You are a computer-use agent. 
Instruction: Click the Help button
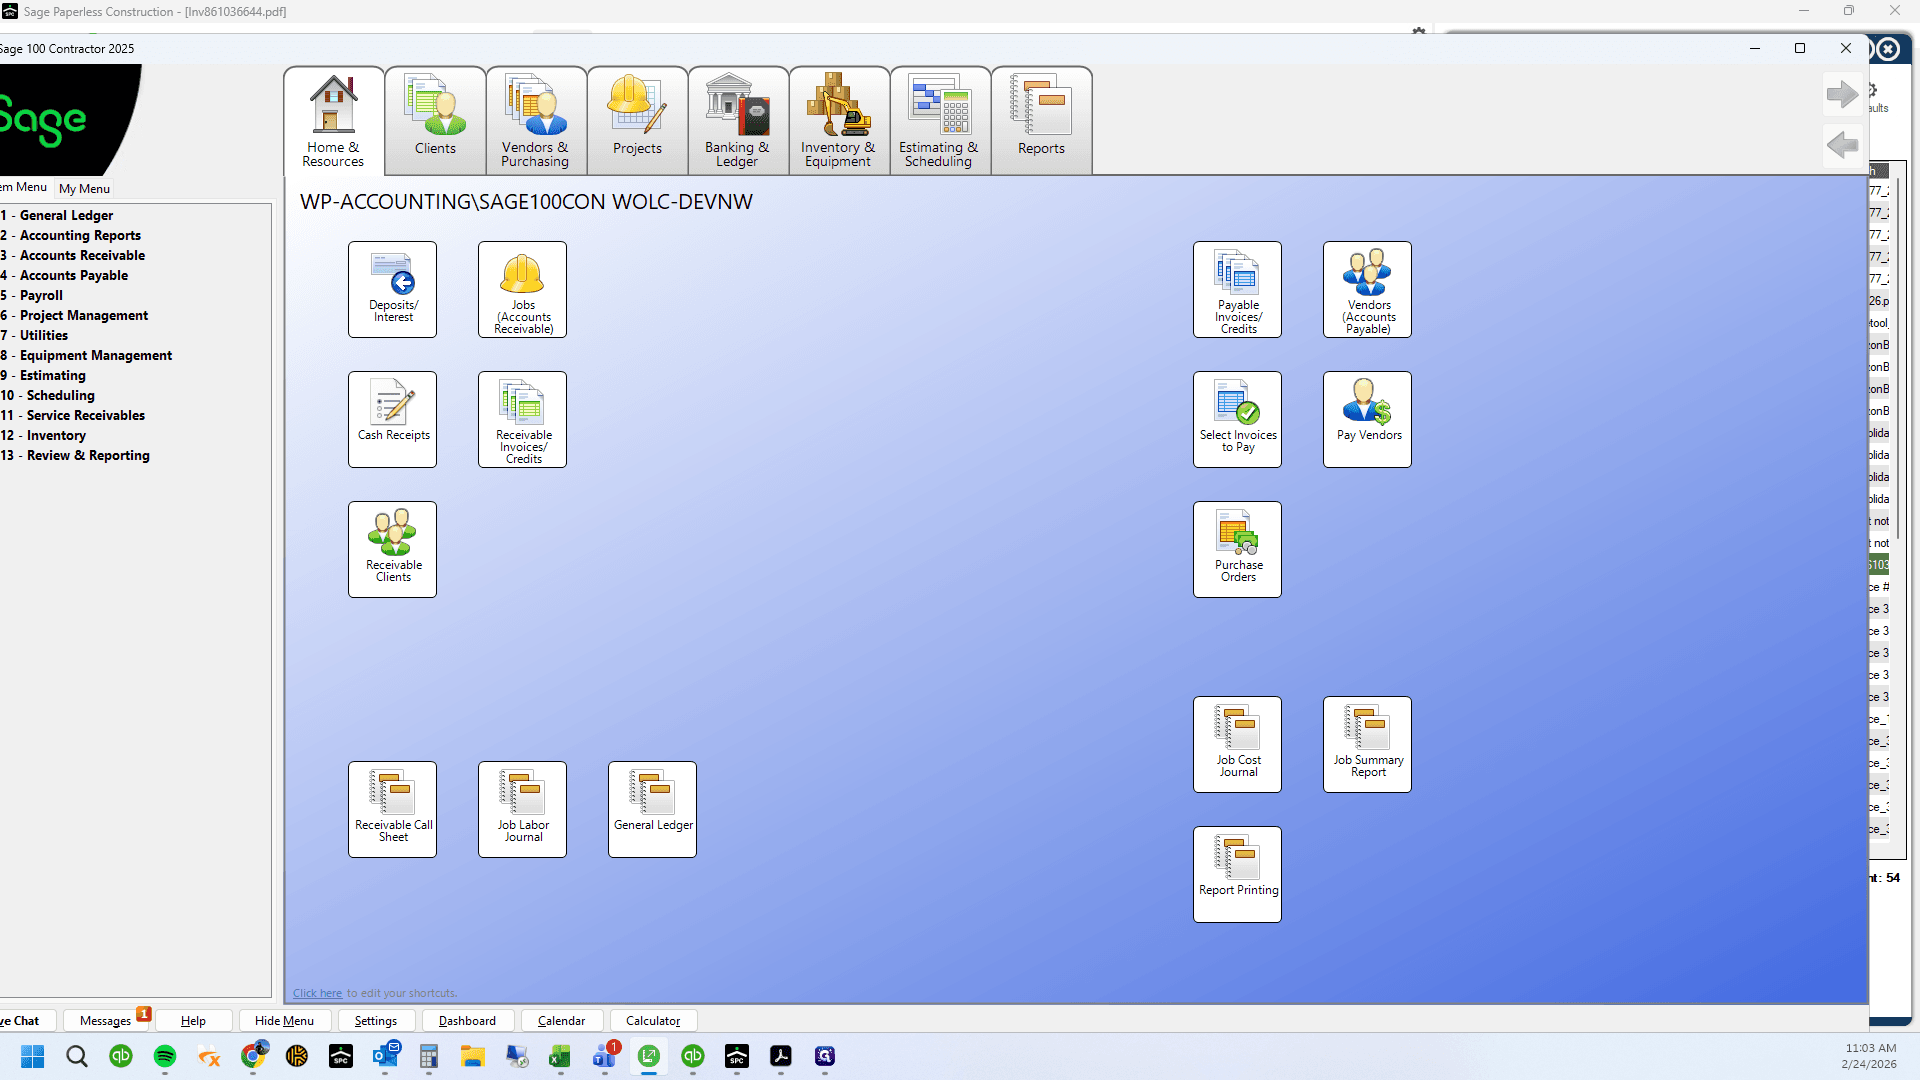pyautogui.click(x=193, y=1020)
